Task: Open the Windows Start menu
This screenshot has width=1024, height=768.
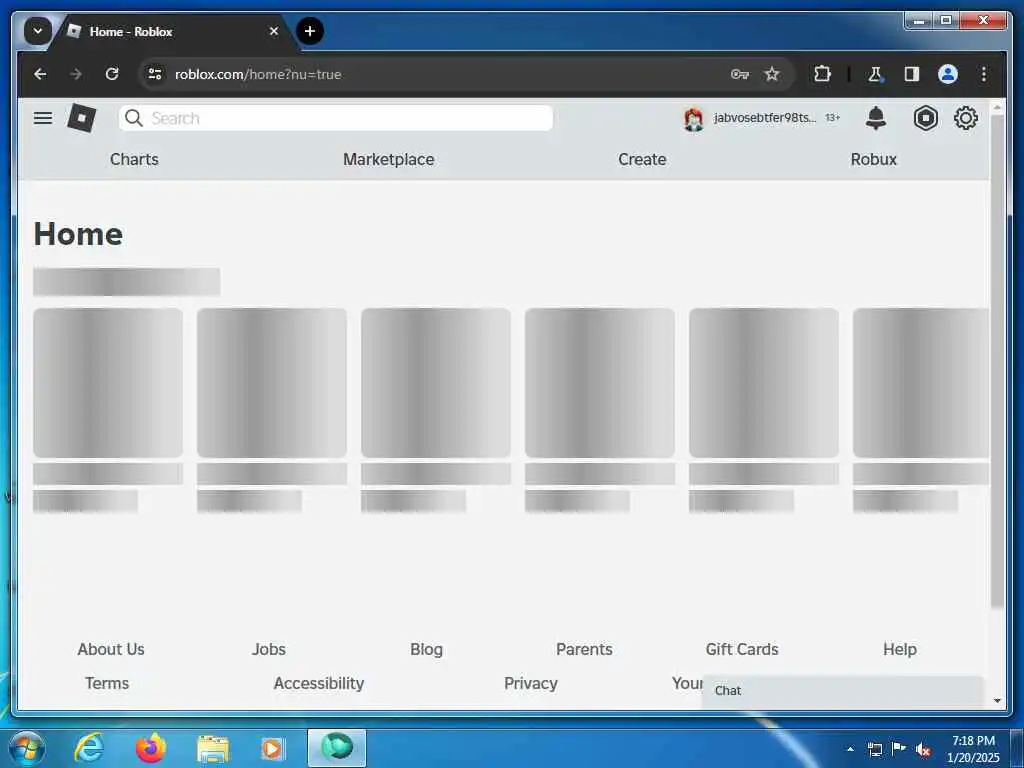Action: 26,748
